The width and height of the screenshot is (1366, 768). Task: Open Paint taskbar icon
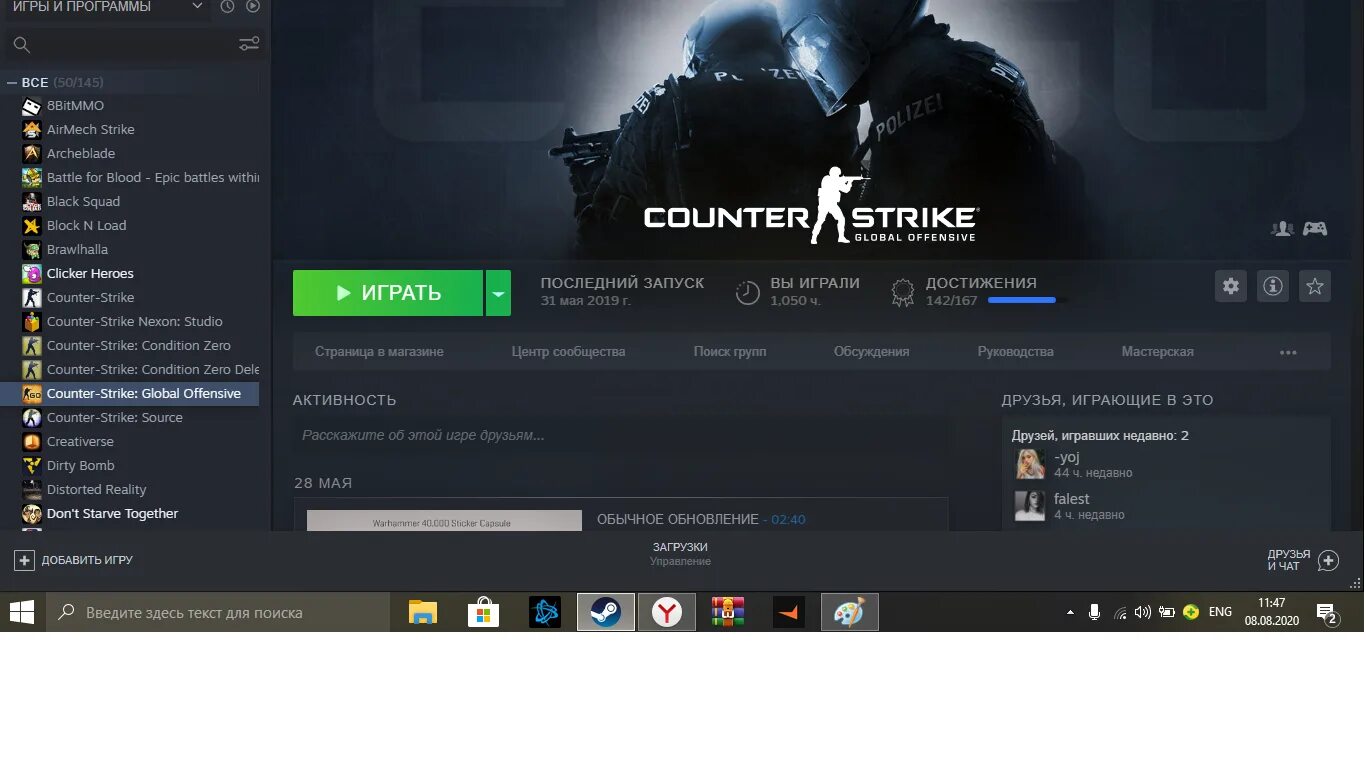coord(850,612)
